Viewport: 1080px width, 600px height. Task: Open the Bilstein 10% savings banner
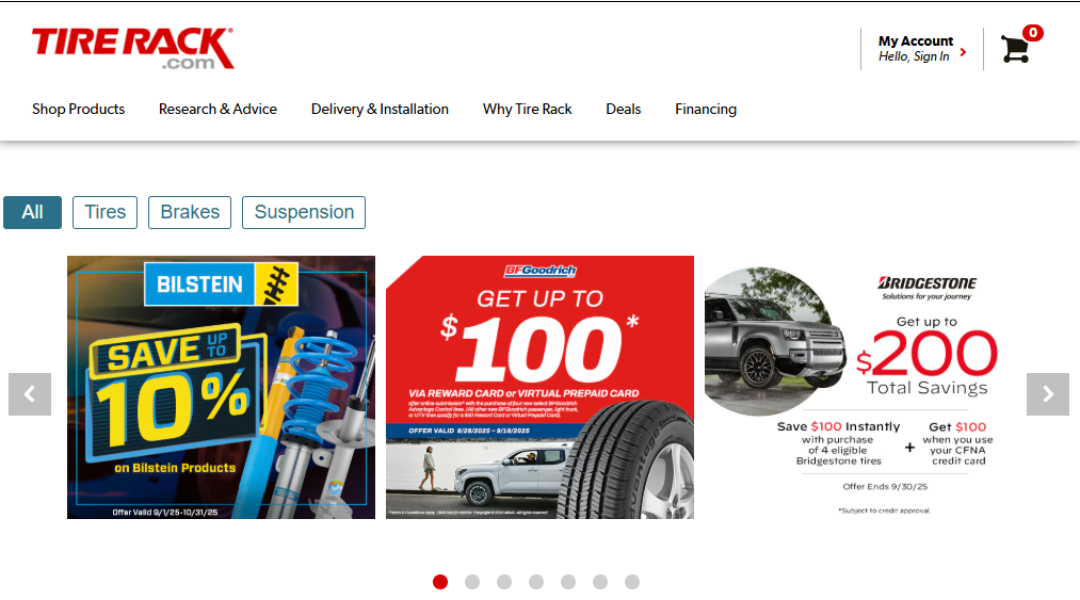click(221, 387)
